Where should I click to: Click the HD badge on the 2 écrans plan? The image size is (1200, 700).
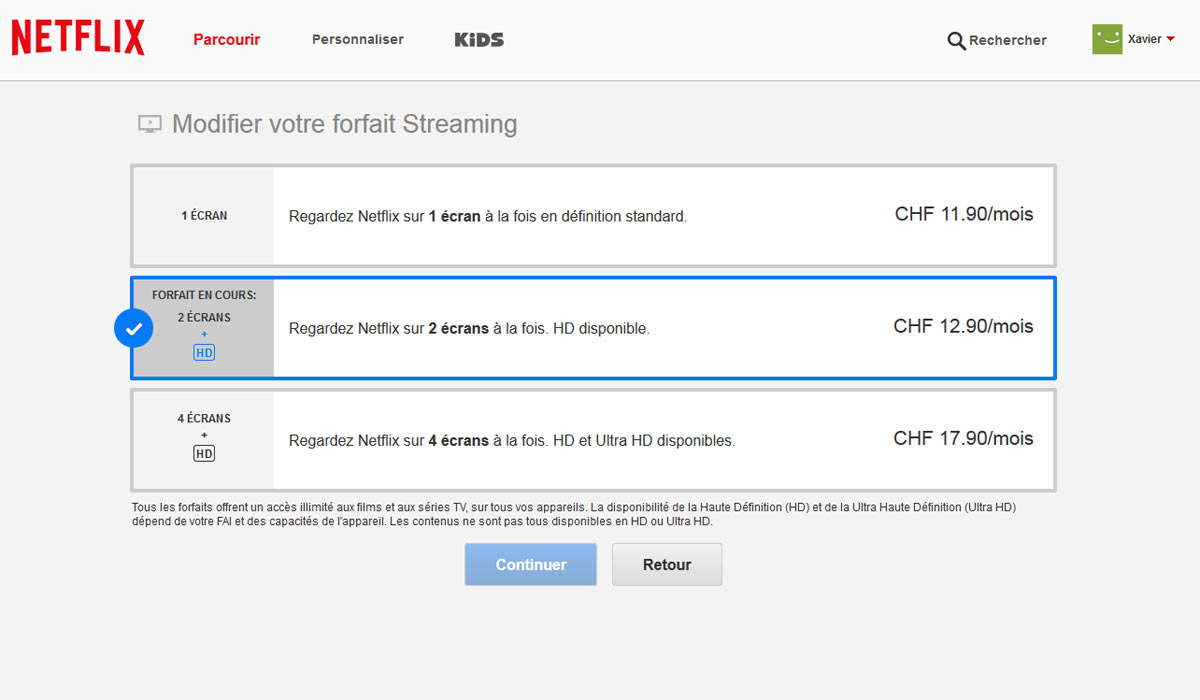tap(203, 352)
